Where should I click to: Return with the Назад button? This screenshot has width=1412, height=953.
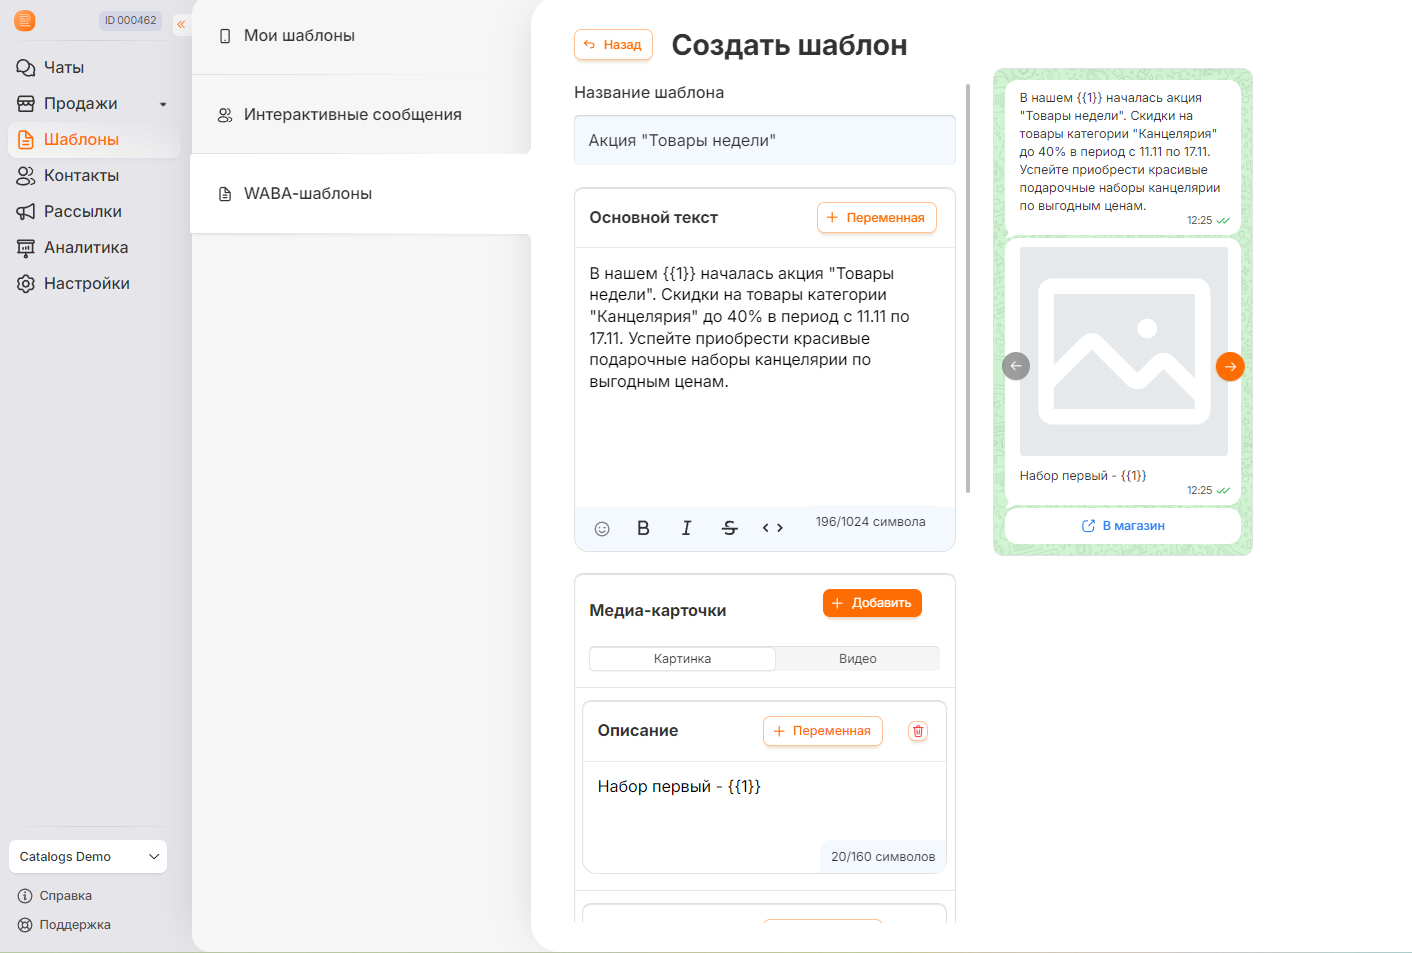point(613,45)
